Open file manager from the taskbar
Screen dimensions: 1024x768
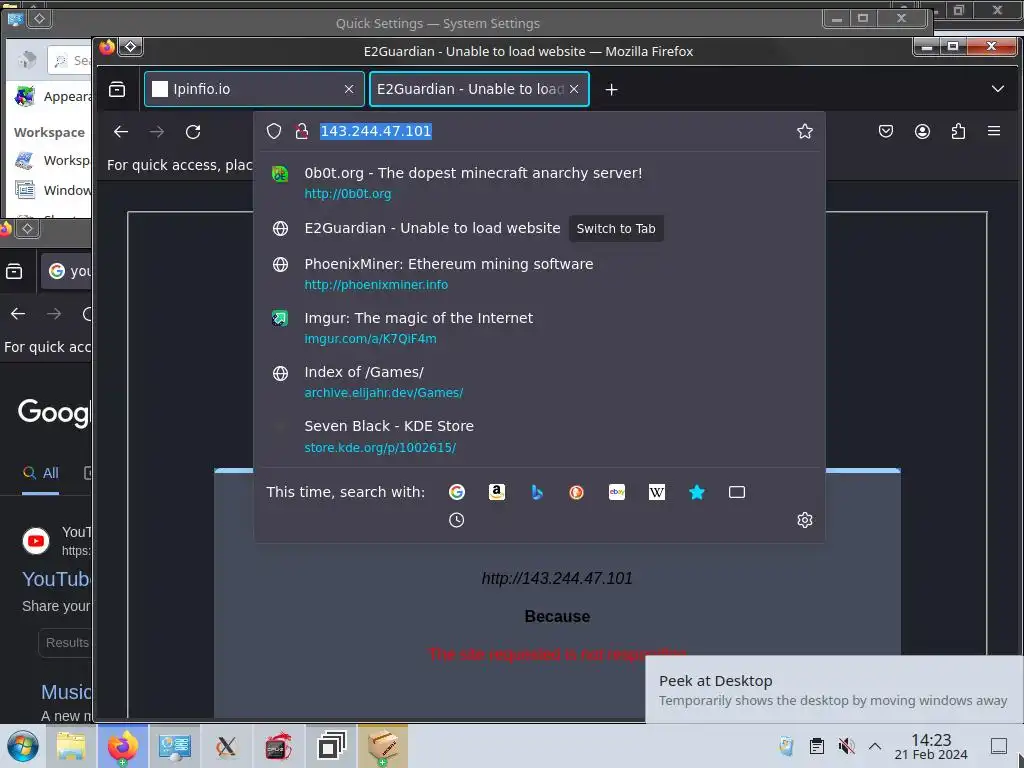[71, 746]
